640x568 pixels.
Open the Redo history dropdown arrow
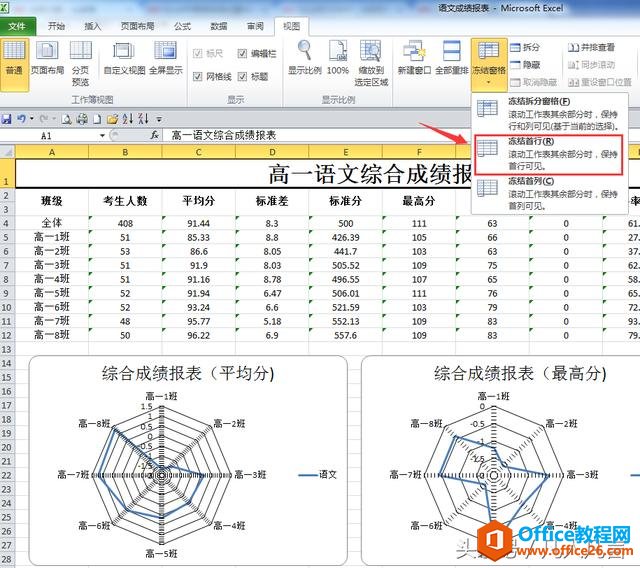pyautogui.click(x=53, y=119)
